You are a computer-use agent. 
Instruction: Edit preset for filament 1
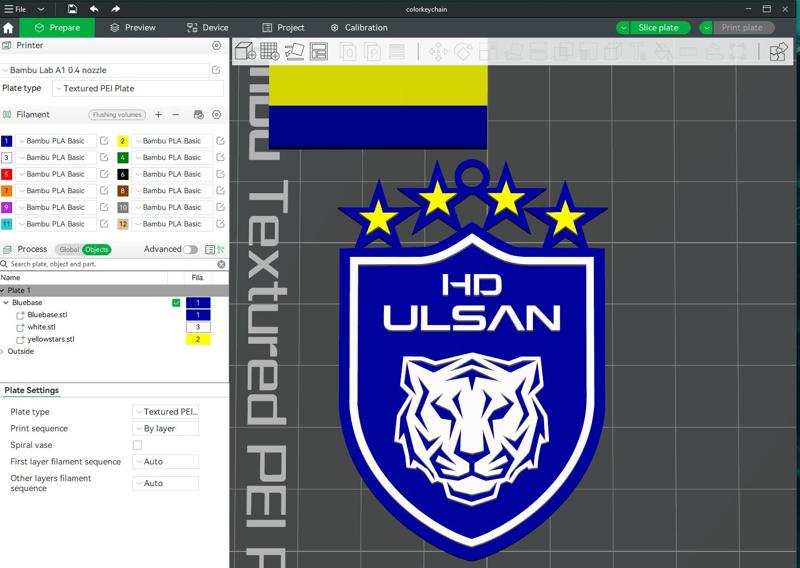tap(104, 141)
